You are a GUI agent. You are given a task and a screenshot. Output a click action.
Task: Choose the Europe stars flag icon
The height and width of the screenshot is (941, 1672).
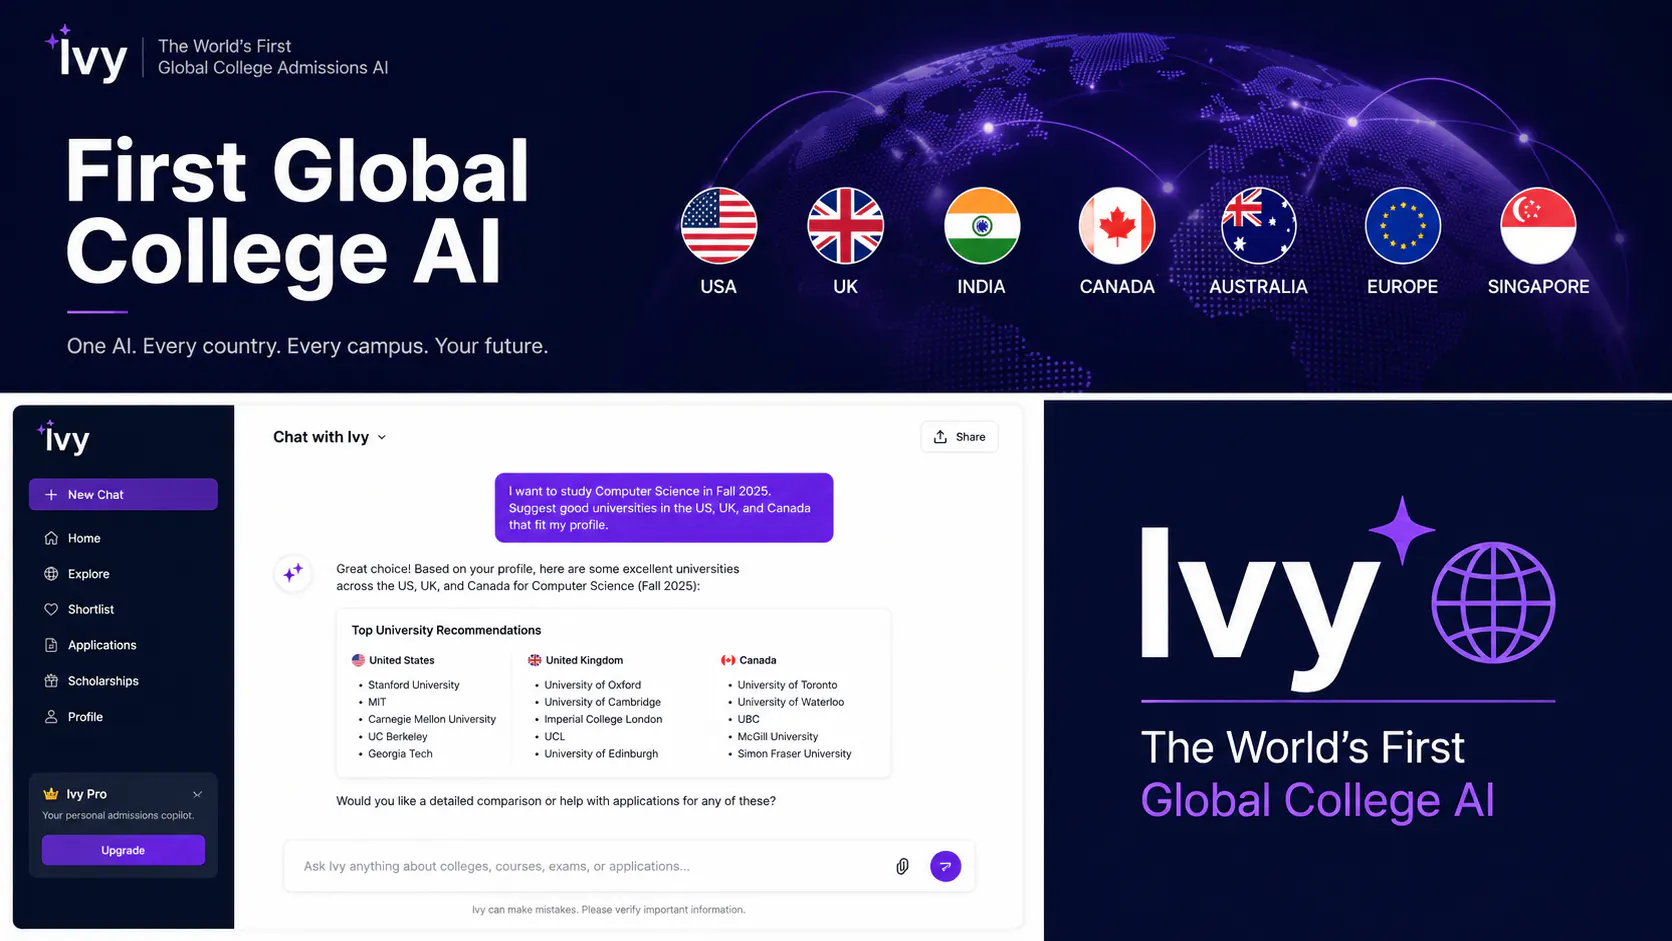[x=1403, y=226]
